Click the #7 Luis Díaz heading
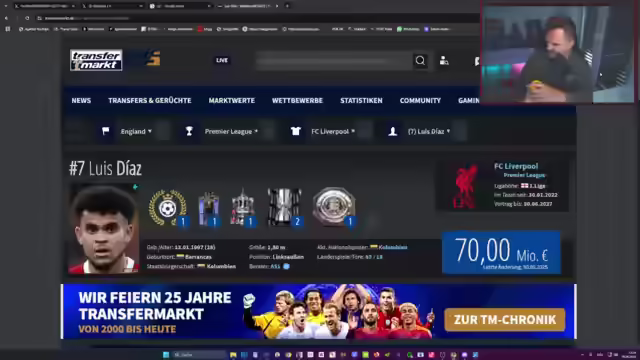This screenshot has height=360, width=640. point(105,168)
